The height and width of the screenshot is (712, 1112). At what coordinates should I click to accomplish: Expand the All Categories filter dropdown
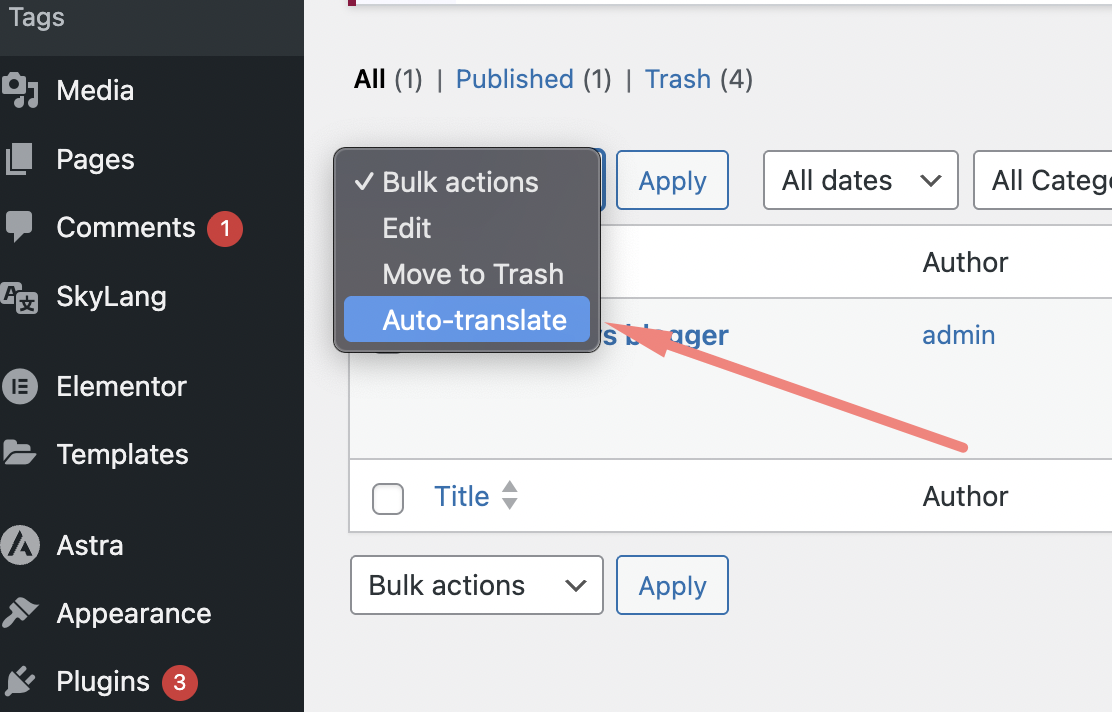click(x=1045, y=181)
